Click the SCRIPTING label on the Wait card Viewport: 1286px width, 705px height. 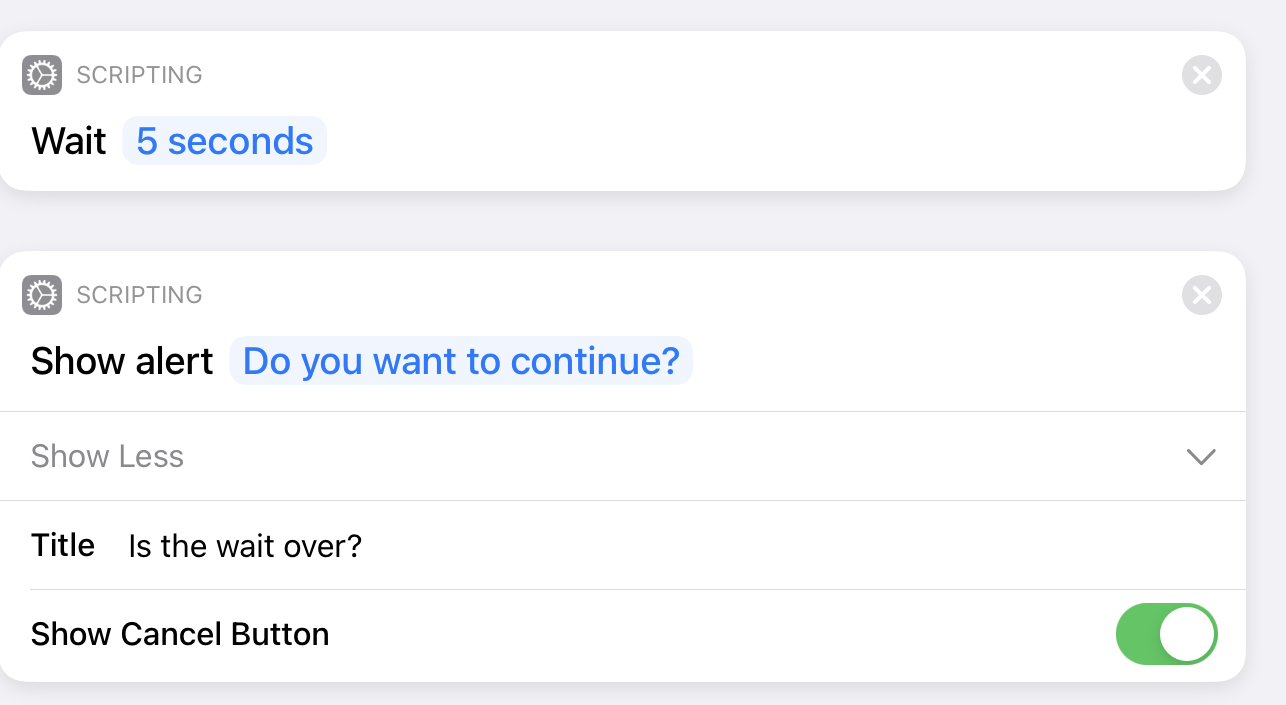tap(139, 75)
